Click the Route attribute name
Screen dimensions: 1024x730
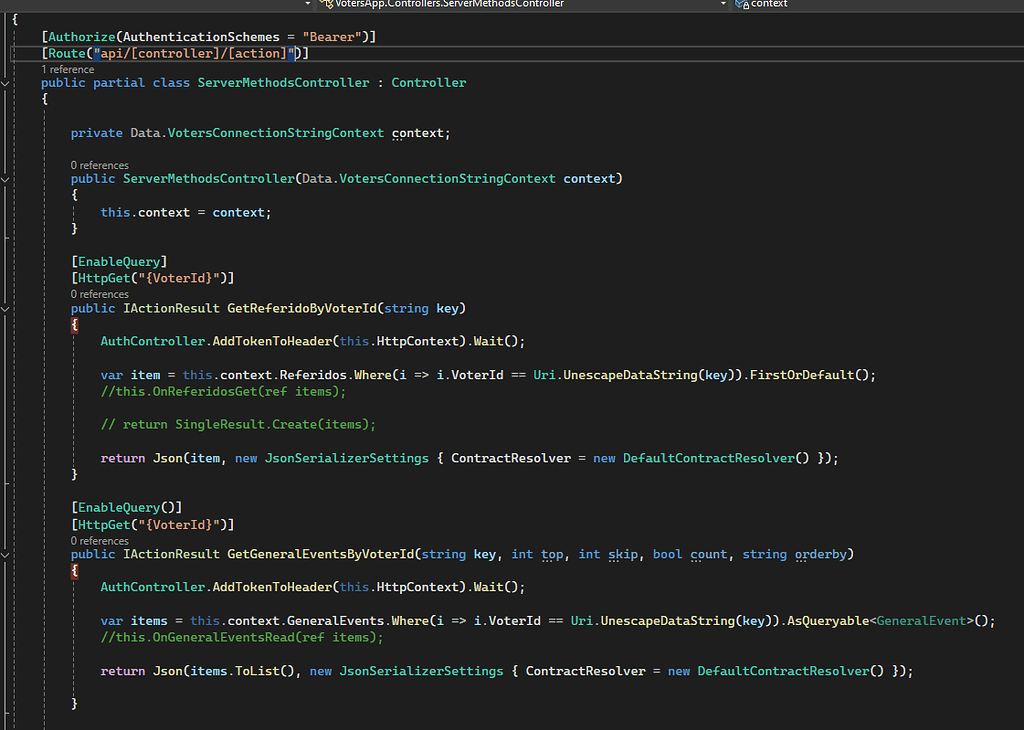tap(67, 54)
